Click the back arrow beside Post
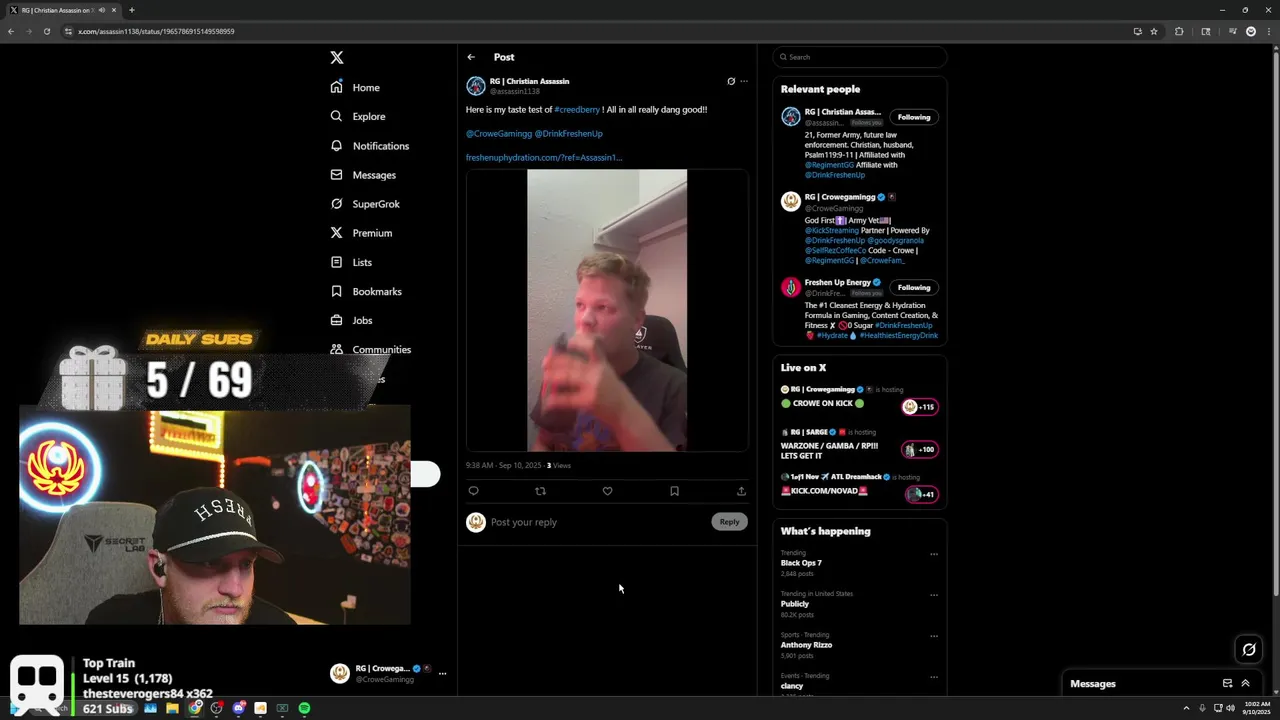Screen dimensions: 1280x720 [x=471, y=57]
